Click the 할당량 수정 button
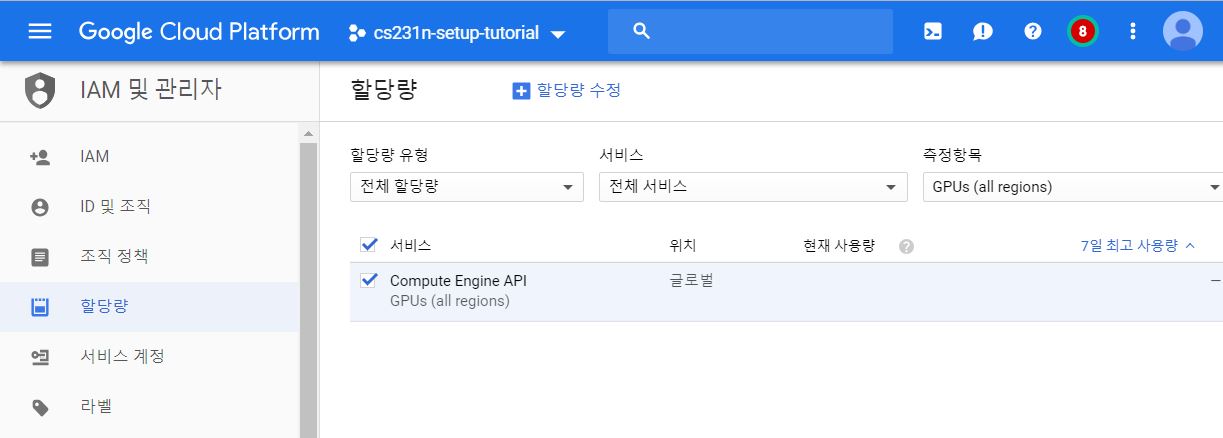The image size is (1223, 438). pyautogui.click(x=567, y=90)
